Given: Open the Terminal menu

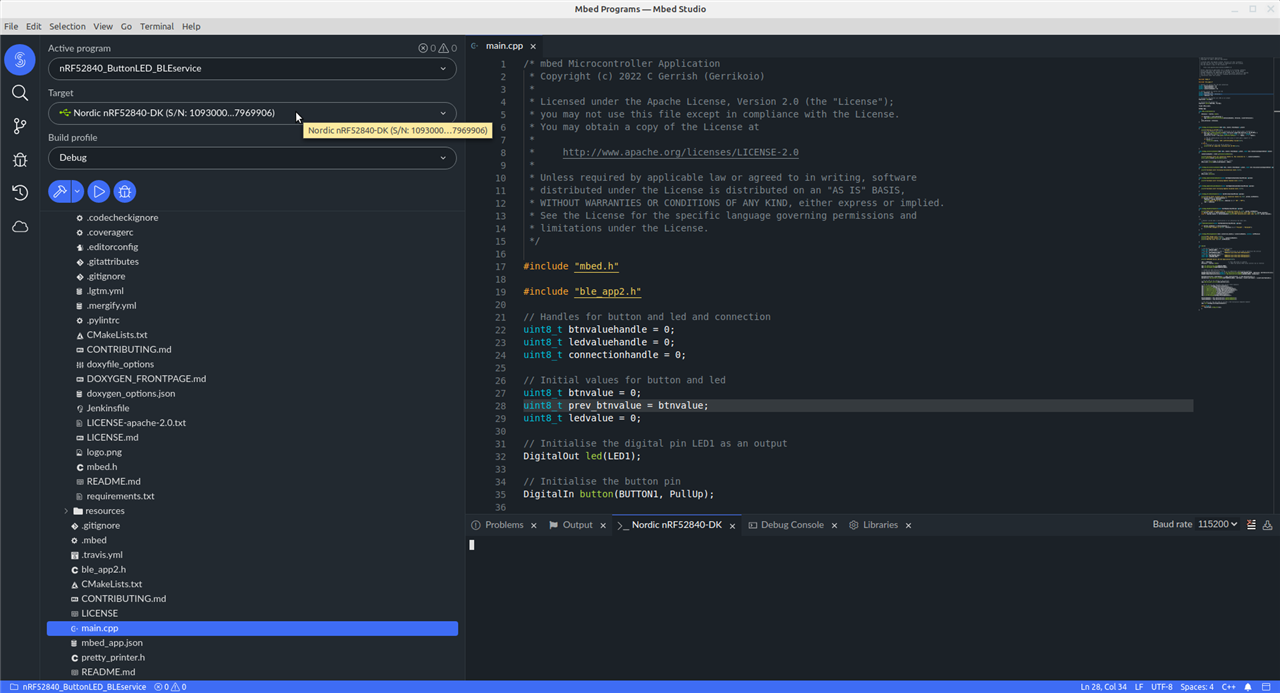Looking at the screenshot, I should (156, 26).
